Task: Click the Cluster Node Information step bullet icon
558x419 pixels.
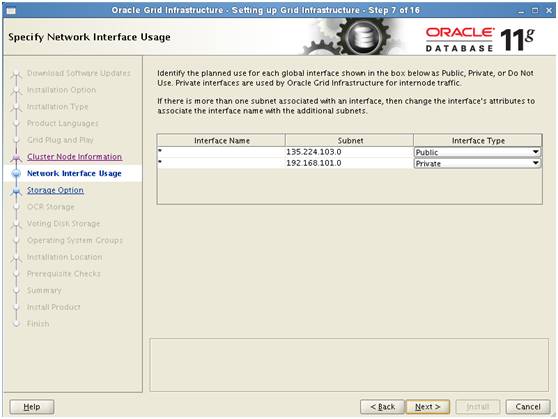Action: point(16,157)
